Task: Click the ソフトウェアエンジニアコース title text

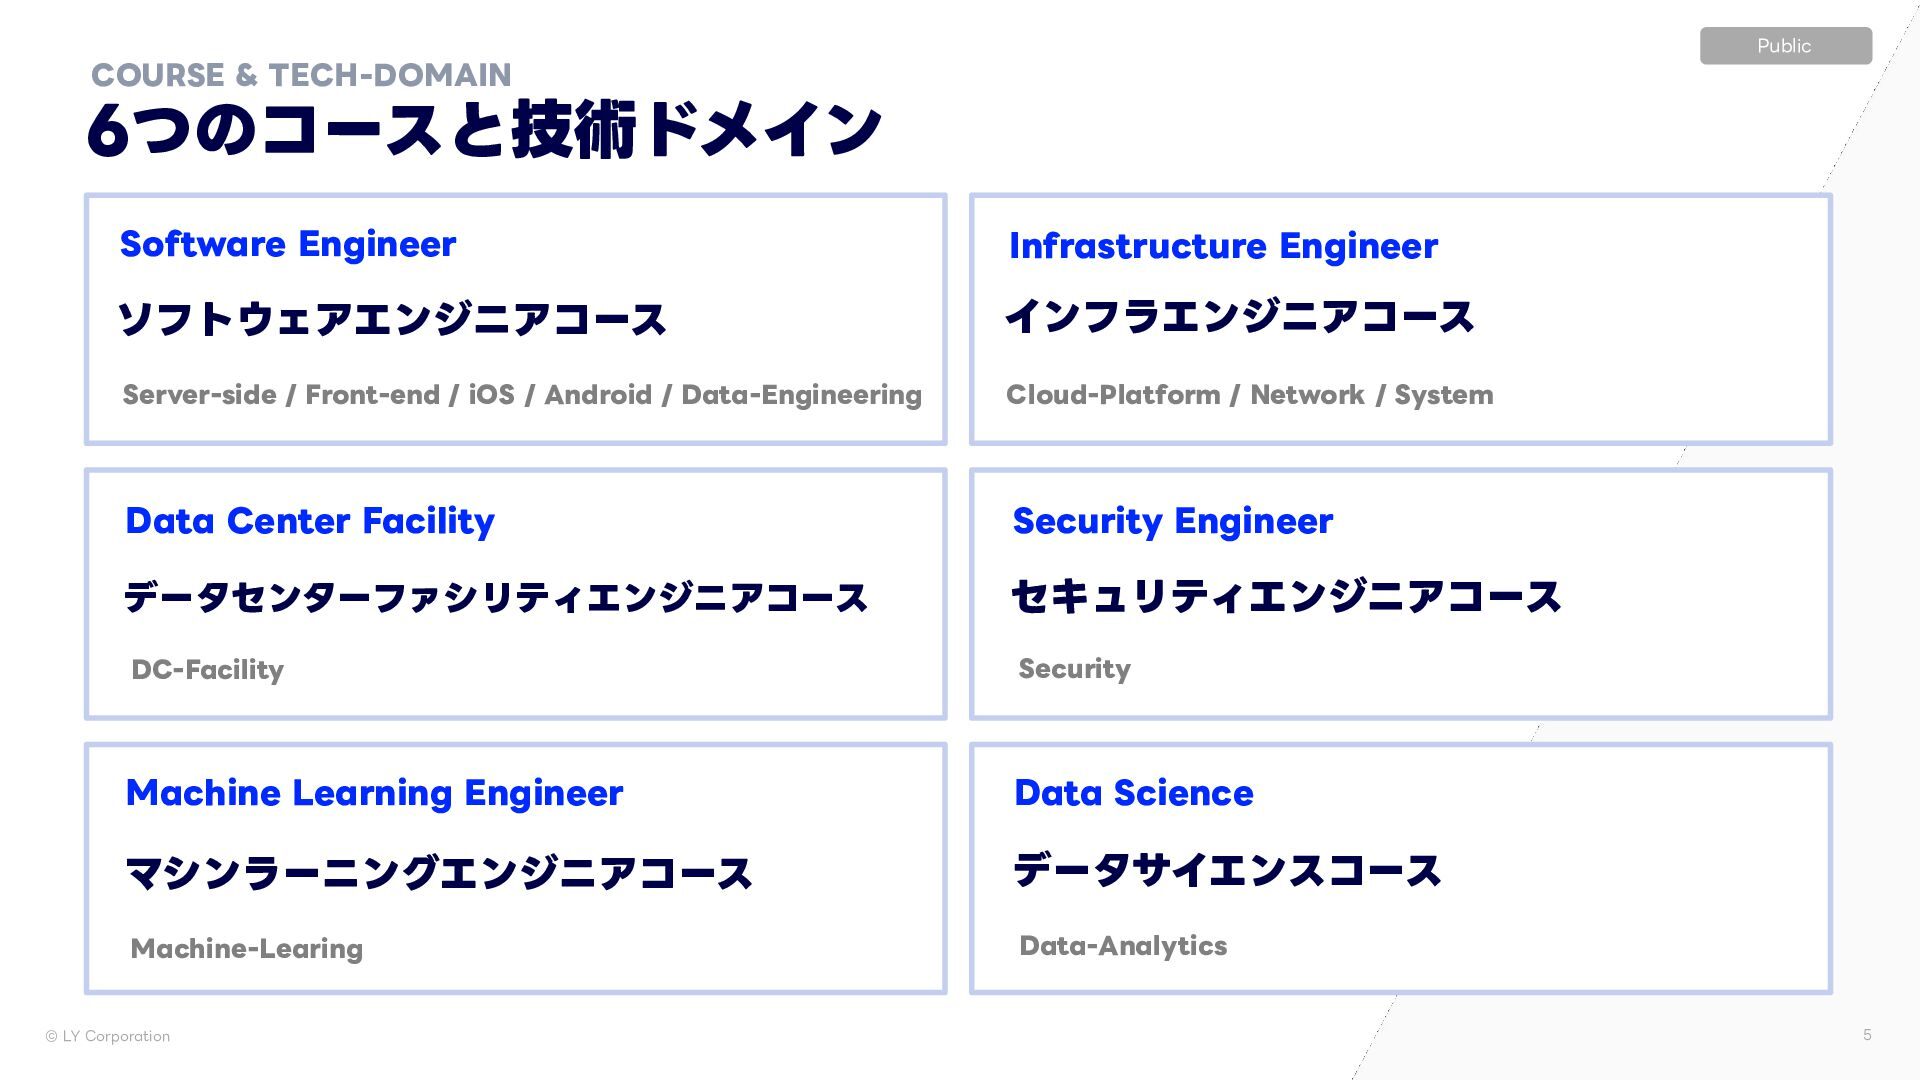Action: [x=392, y=320]
